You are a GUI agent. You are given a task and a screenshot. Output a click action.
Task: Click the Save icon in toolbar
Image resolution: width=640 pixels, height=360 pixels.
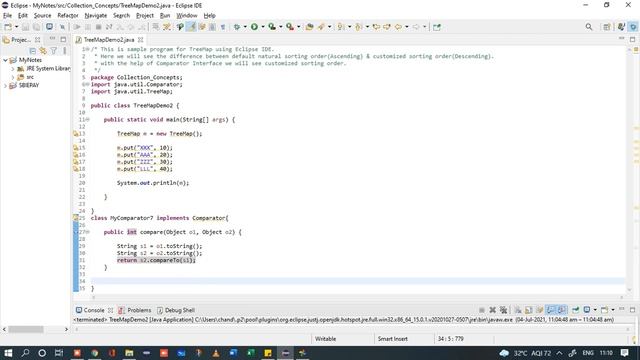[x=25, y=27]
